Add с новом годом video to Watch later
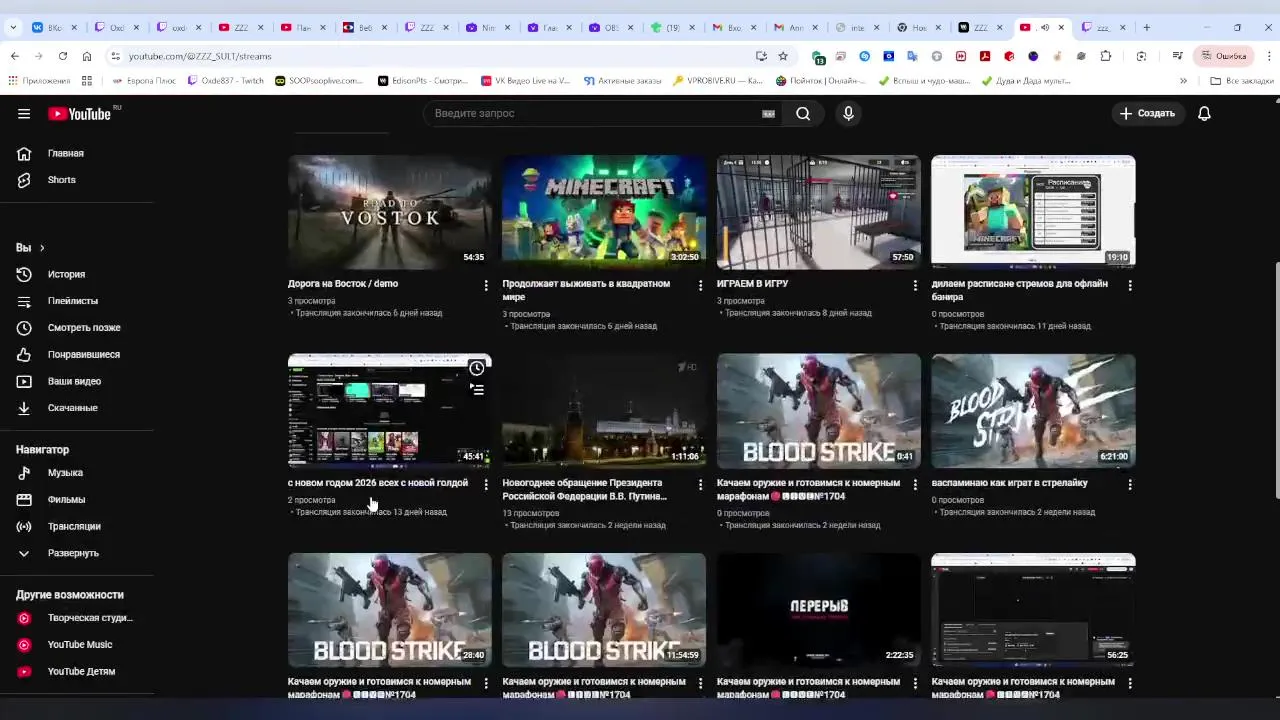Image resolution: width=1280 pixels, height=720 pixels. point(477,369)
